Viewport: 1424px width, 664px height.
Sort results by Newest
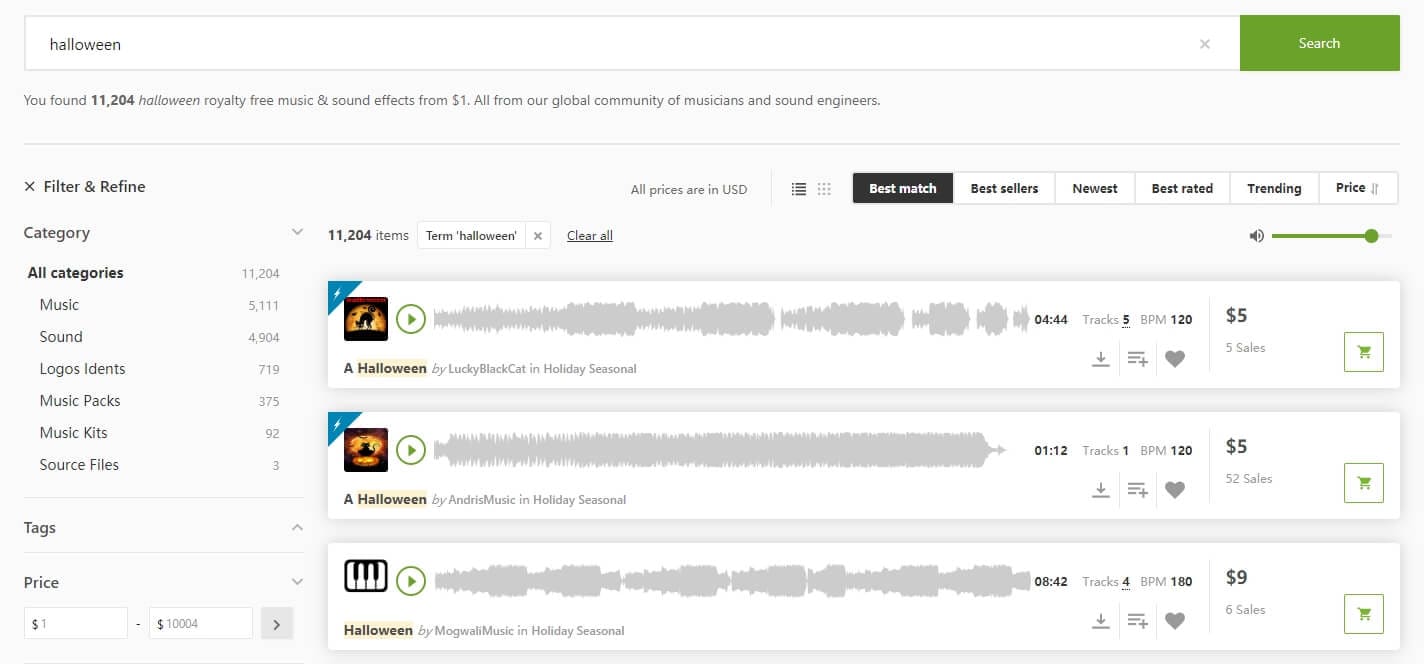point(1094,188)
